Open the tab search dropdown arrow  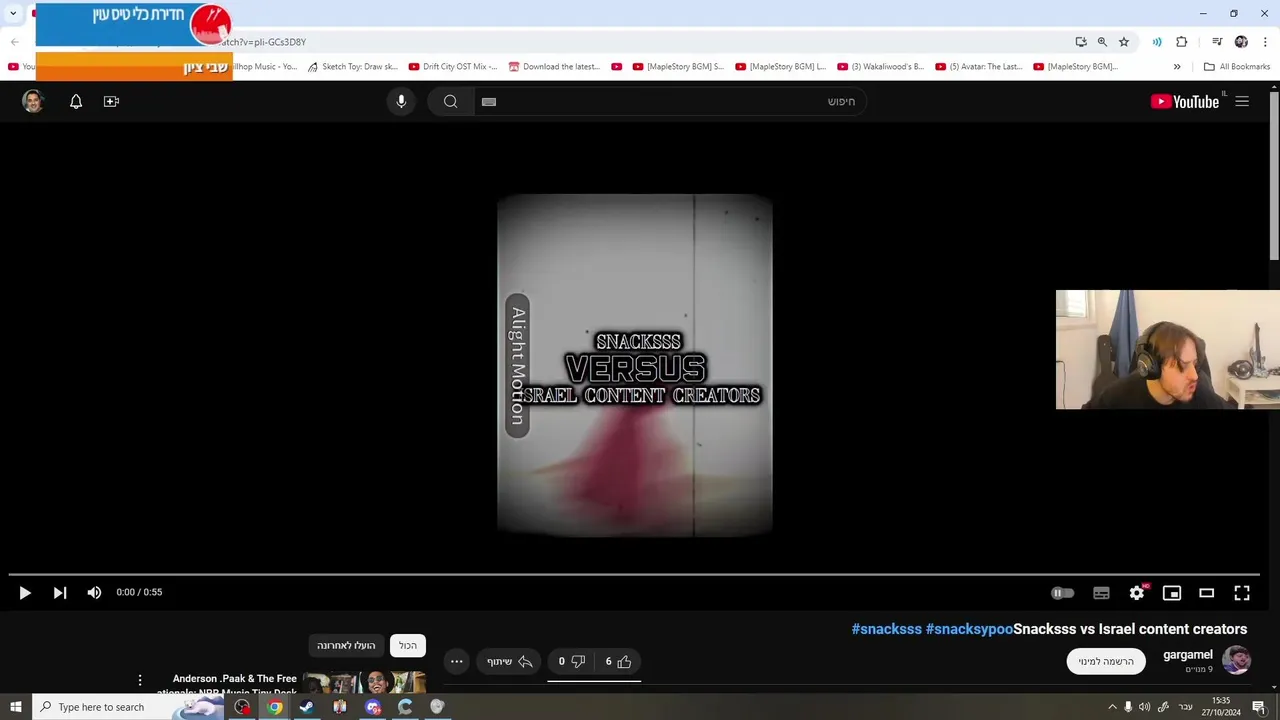(13, 13)
